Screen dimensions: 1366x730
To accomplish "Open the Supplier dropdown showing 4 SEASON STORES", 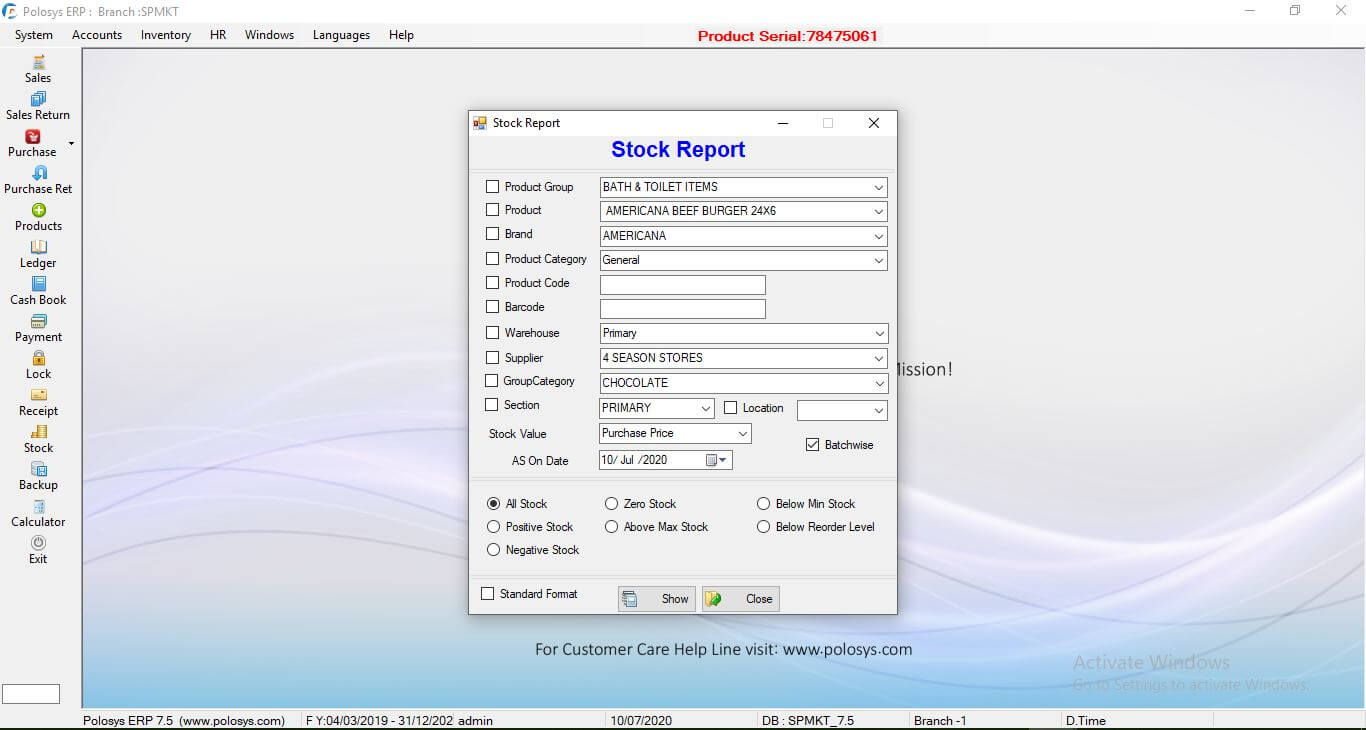I will click(x=743, y=358).
